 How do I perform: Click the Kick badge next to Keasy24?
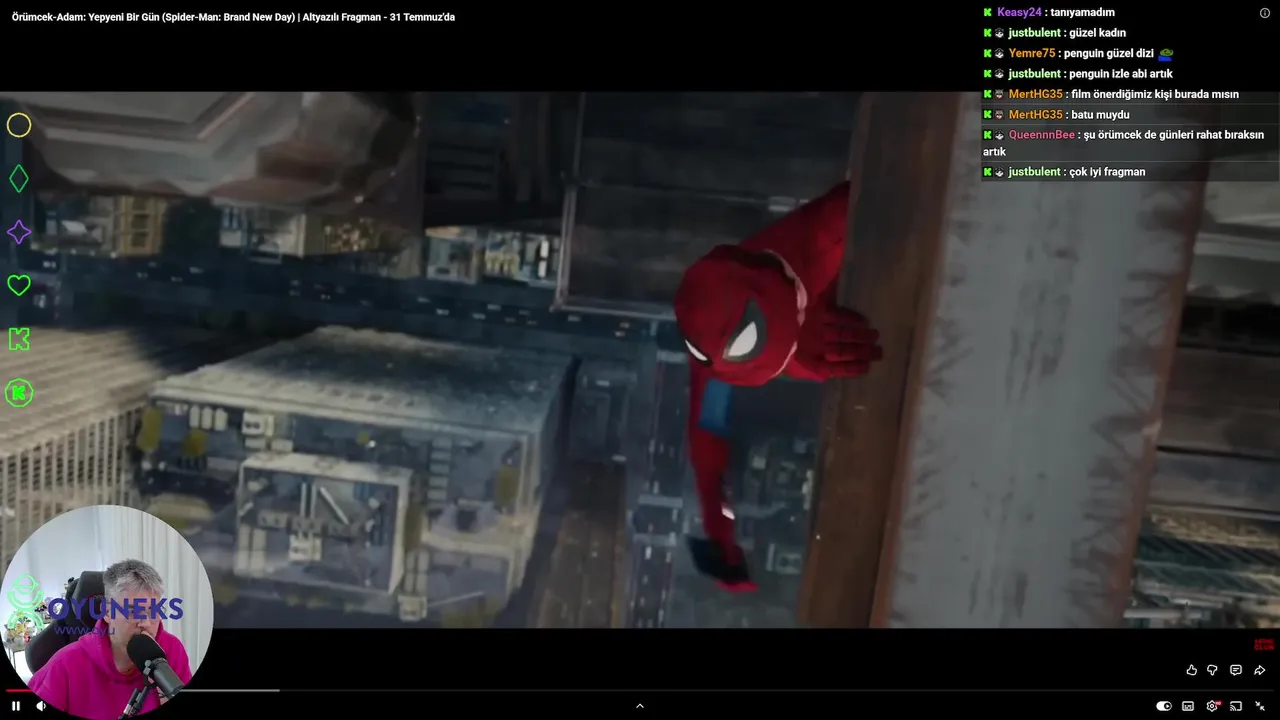point(988,12)
